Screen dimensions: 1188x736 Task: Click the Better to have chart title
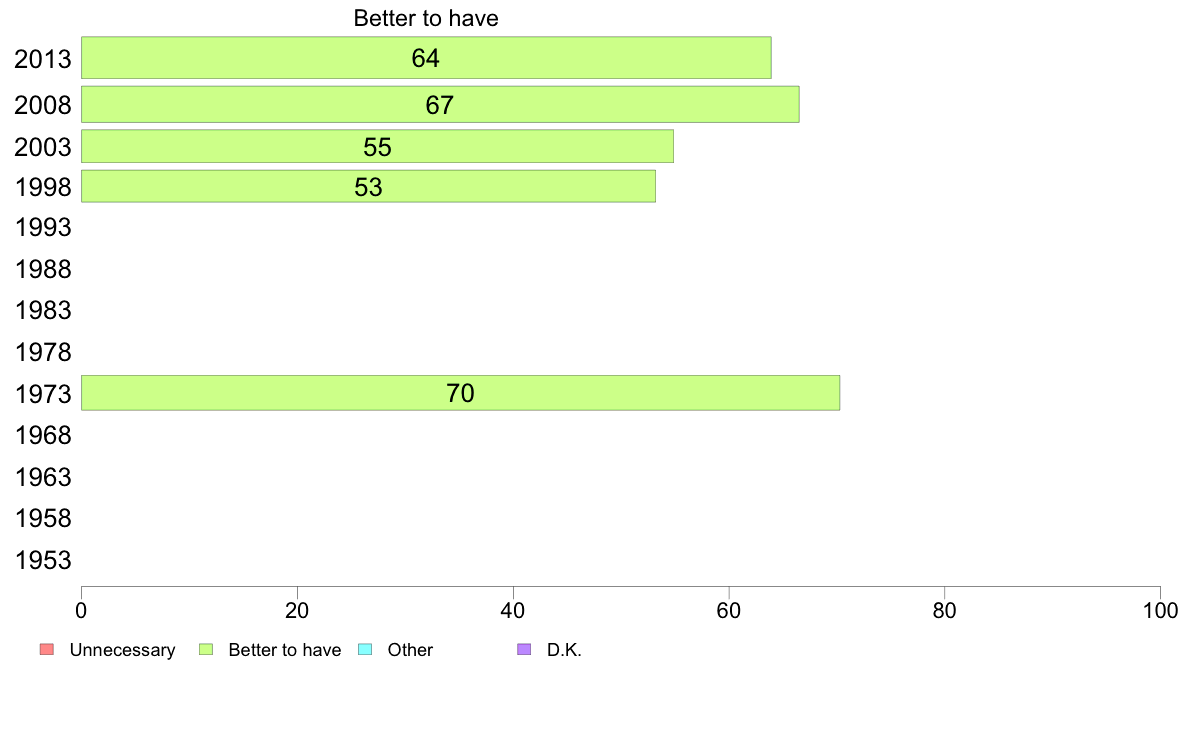pos(426,18)
